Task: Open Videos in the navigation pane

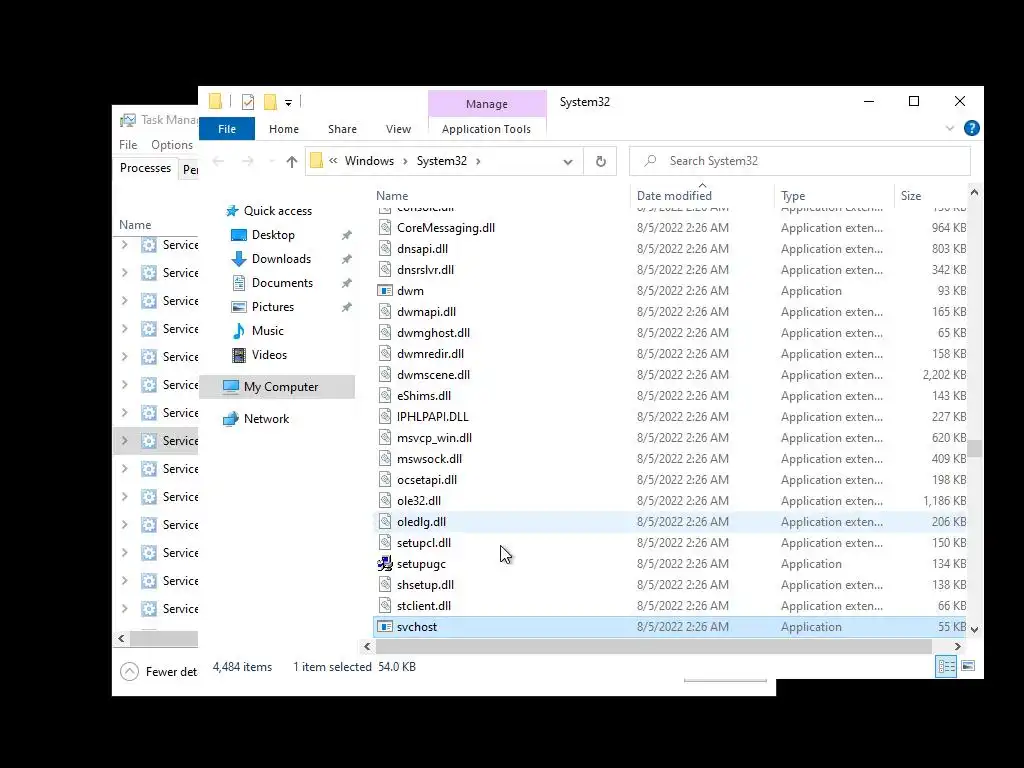Action: pos(269,355)
